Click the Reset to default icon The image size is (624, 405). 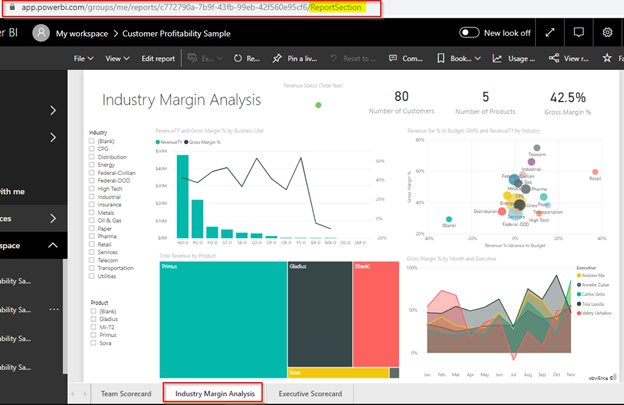click(x=333, y=58)
